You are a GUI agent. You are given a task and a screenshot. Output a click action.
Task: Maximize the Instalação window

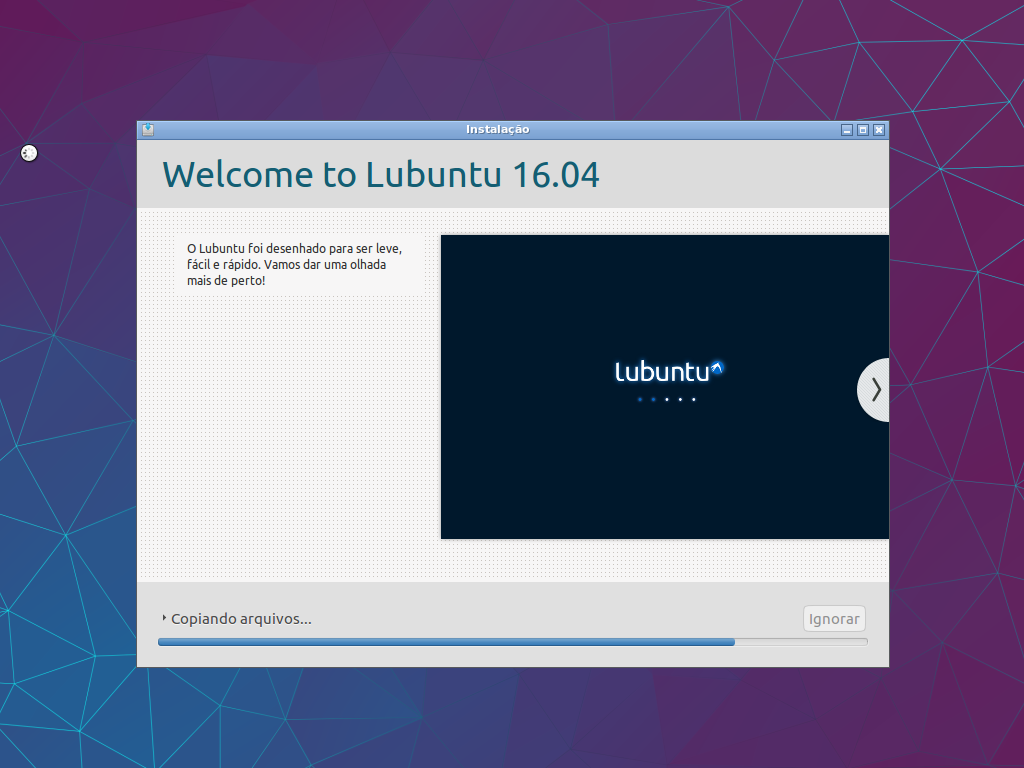863,130
